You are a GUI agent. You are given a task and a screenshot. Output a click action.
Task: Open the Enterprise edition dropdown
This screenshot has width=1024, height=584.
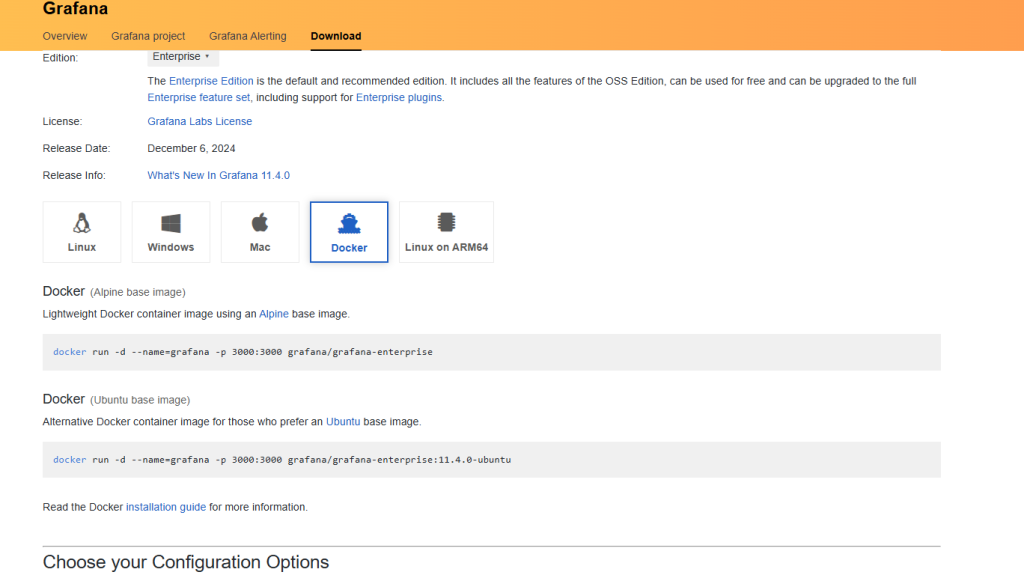(x=183, y=57)
